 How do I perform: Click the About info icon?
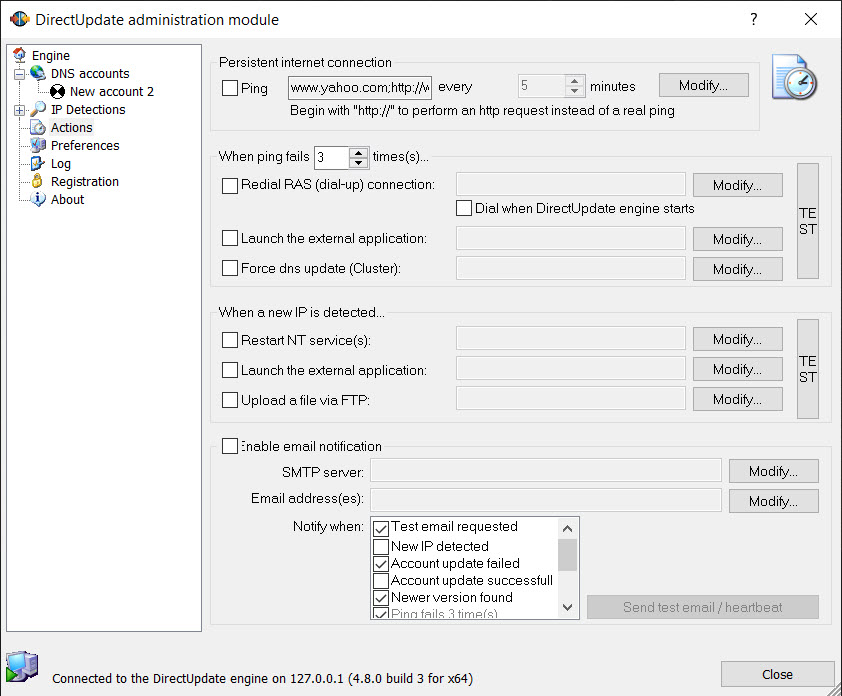38,199
